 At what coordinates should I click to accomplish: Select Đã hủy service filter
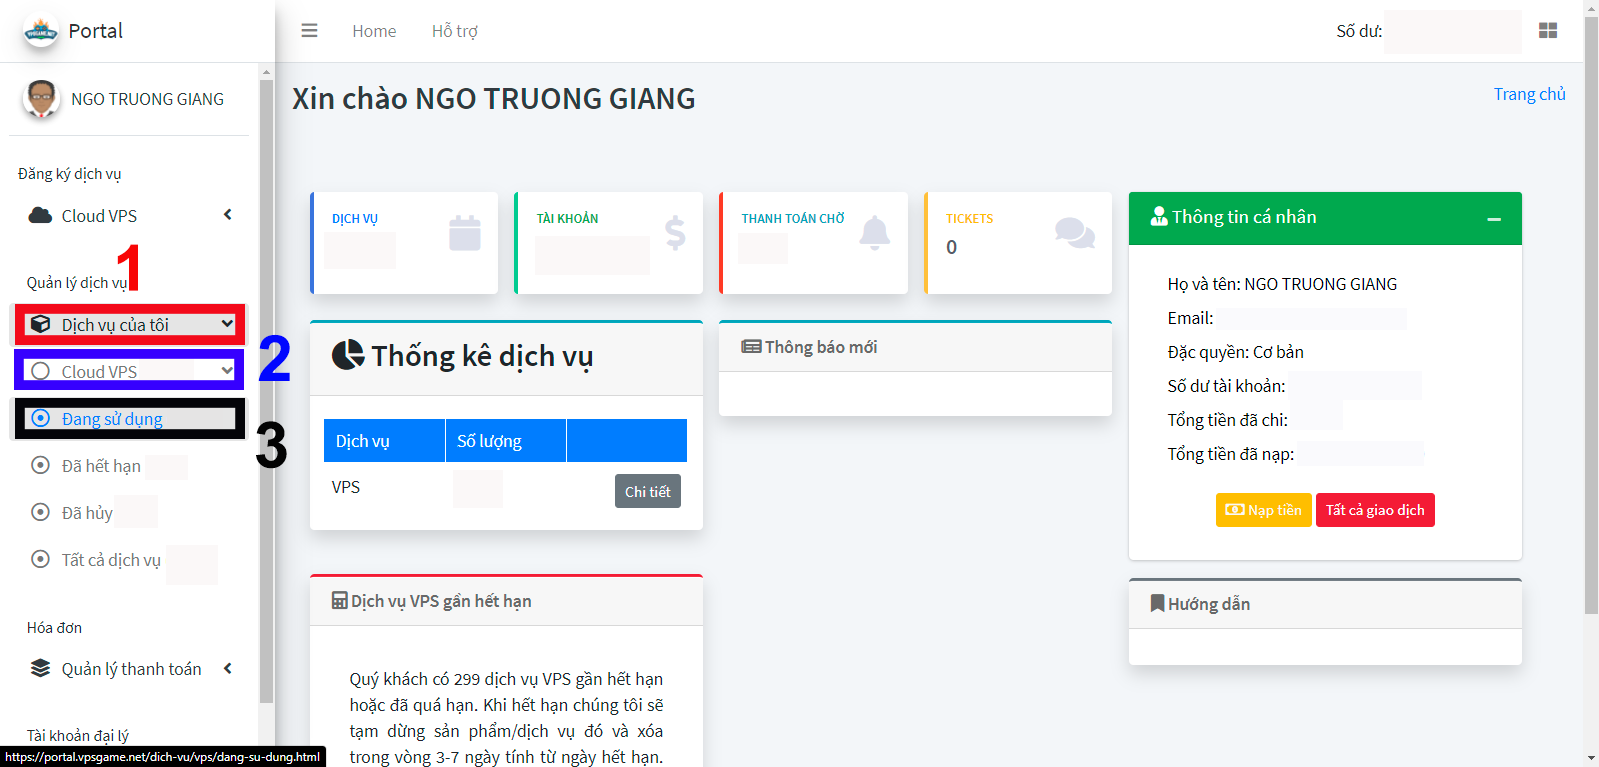87,513
